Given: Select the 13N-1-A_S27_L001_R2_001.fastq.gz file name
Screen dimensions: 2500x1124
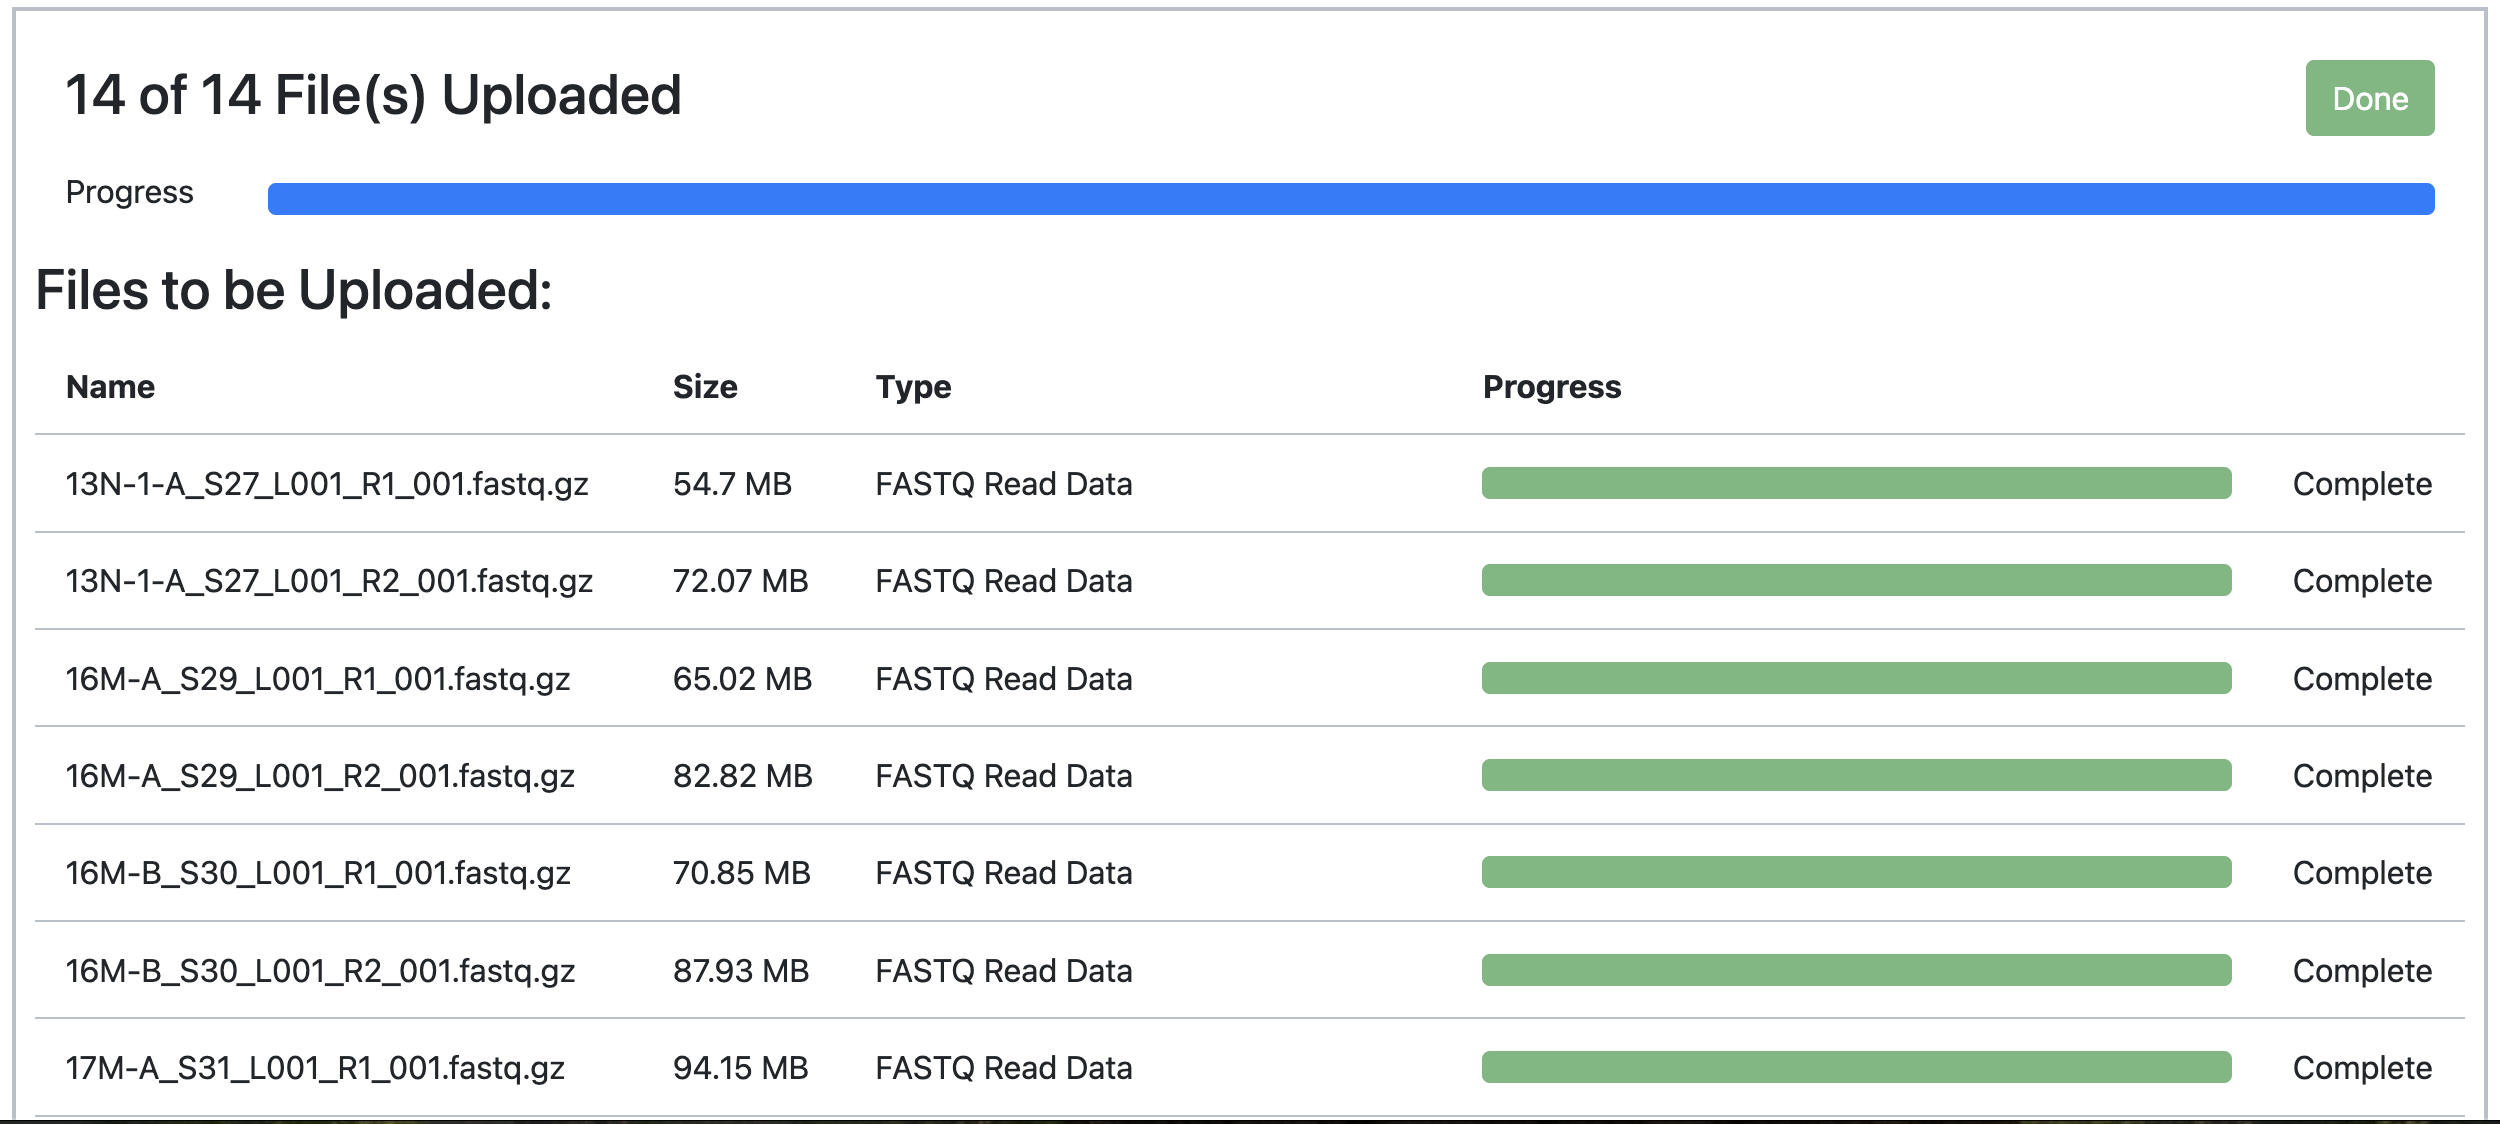Looking at the screenshot, I should tap(329, 581).
